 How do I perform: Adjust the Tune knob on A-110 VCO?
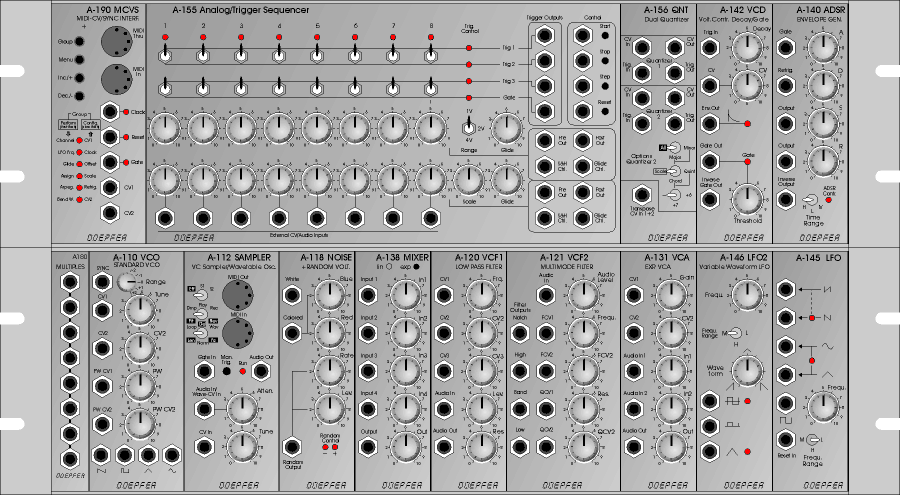139,311
